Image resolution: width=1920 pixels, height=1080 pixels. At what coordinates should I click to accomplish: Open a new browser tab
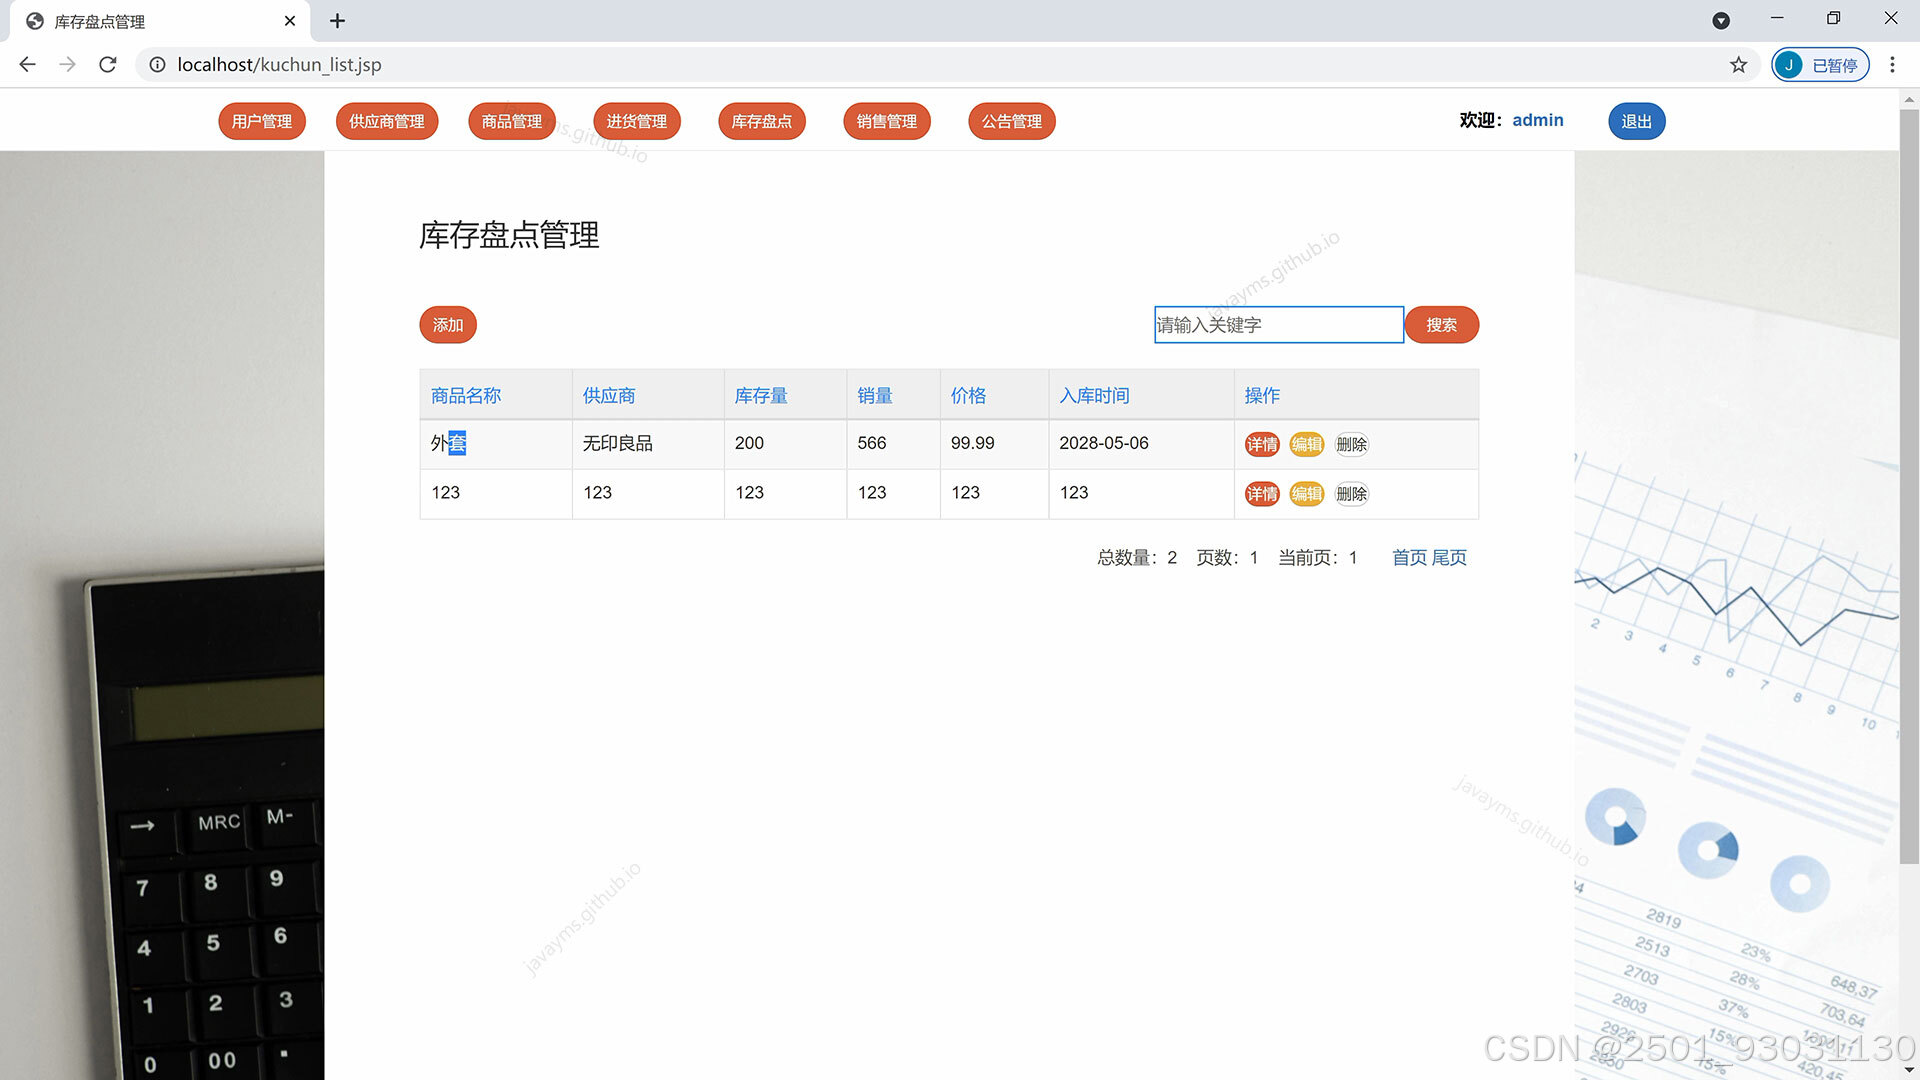pos(337,20)
